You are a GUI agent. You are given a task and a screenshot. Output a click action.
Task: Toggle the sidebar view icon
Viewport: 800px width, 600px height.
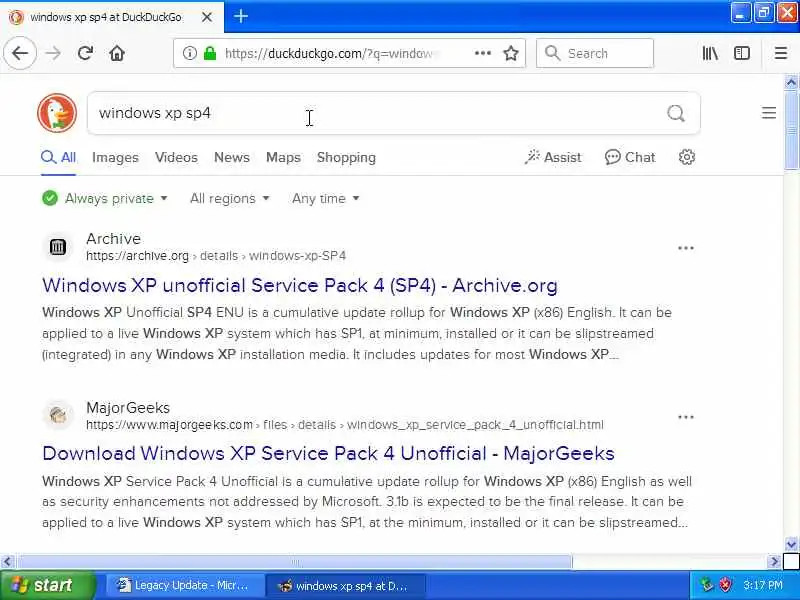tap(742, 53)
